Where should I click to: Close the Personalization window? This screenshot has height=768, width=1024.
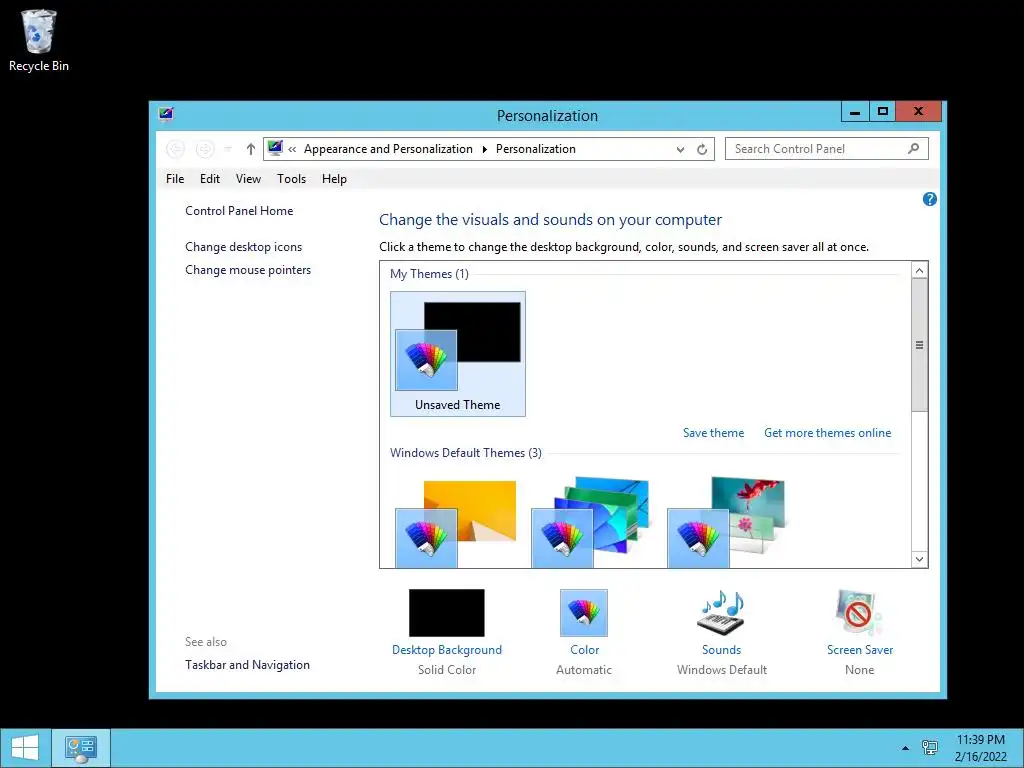(x=918, y=112)
